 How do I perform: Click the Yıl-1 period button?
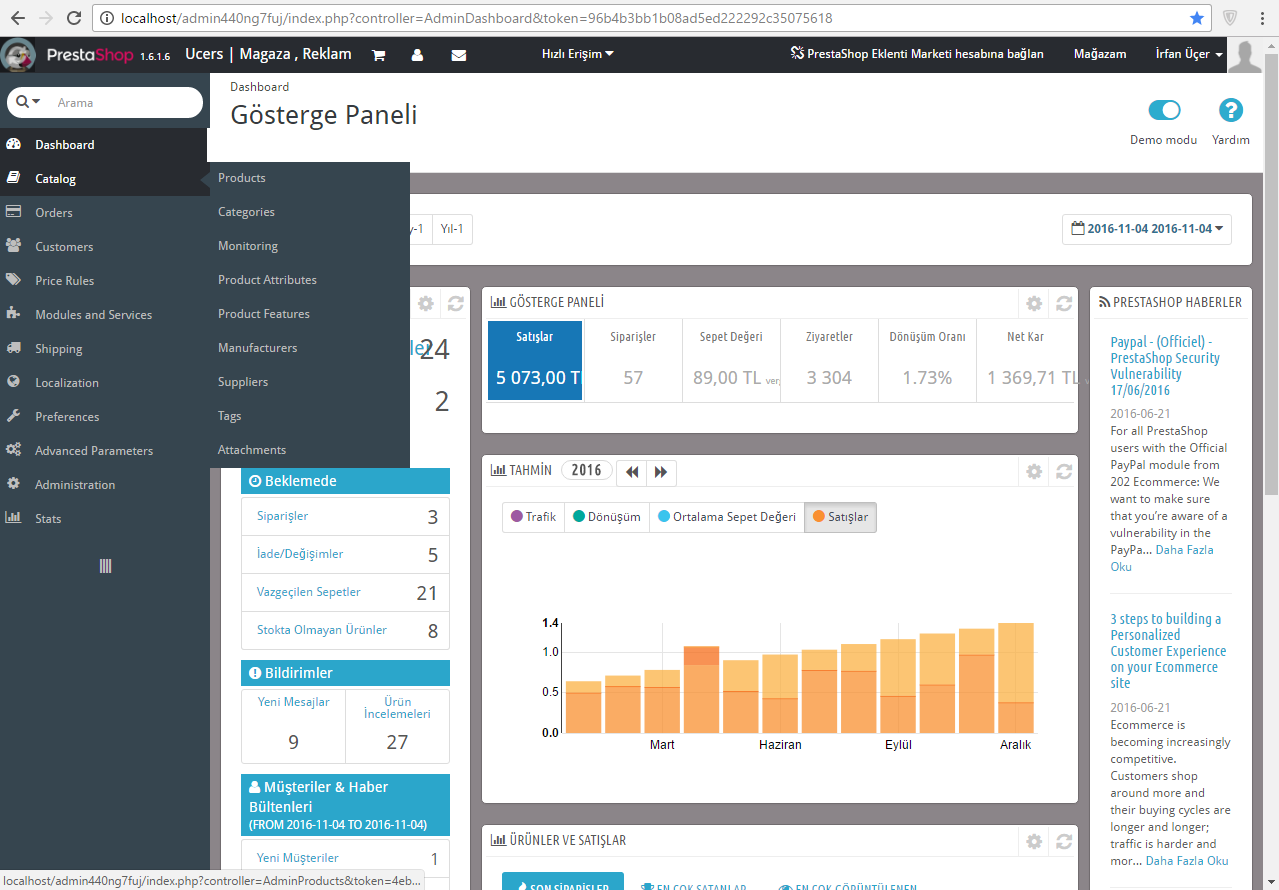[452, 229]
